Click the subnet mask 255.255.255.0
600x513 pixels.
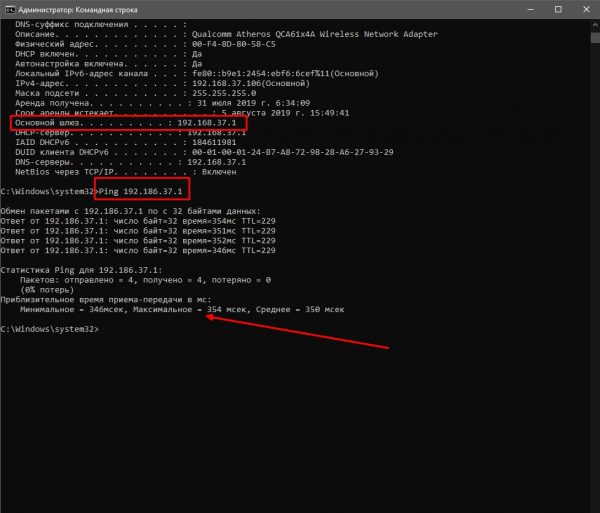[x=224, y=93]
